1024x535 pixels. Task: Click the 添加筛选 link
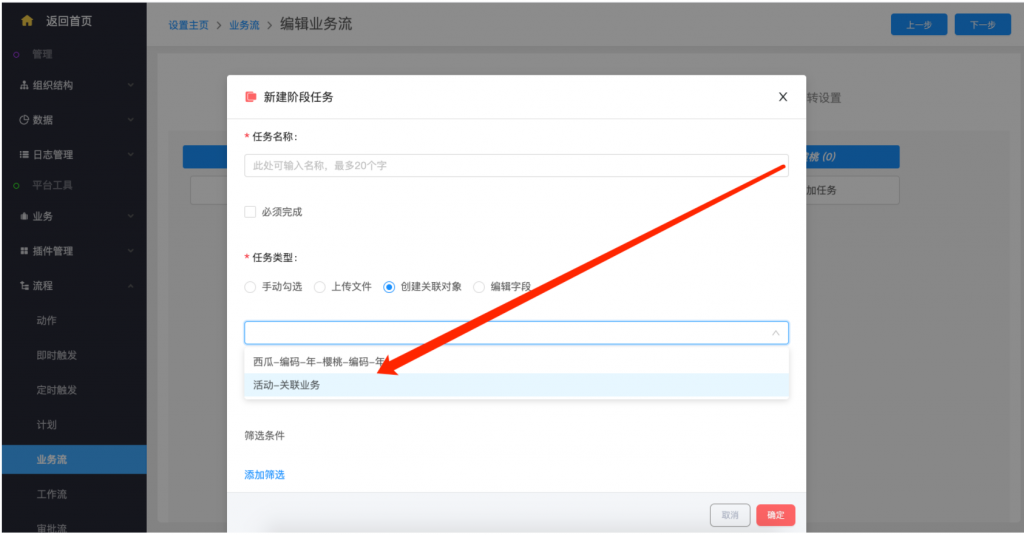tap(264, 475)
